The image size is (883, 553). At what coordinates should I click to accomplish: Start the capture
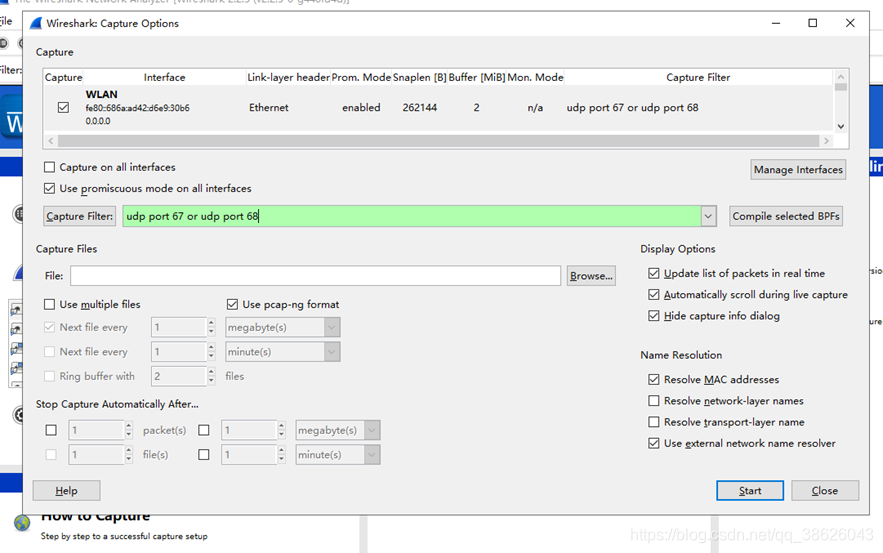pos(750,490)
